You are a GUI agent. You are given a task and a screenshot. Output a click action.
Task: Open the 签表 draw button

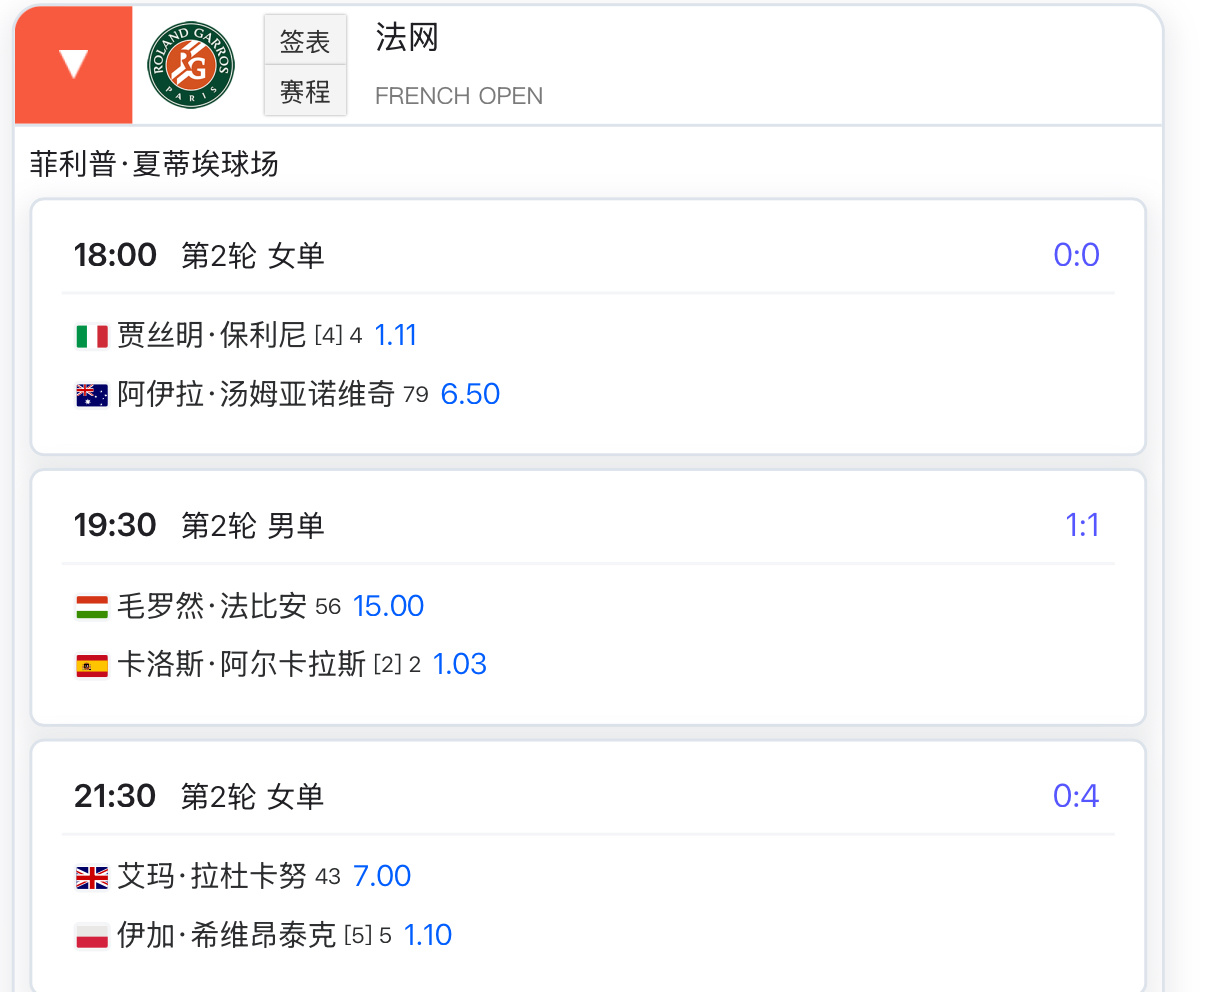pos(305,41)
